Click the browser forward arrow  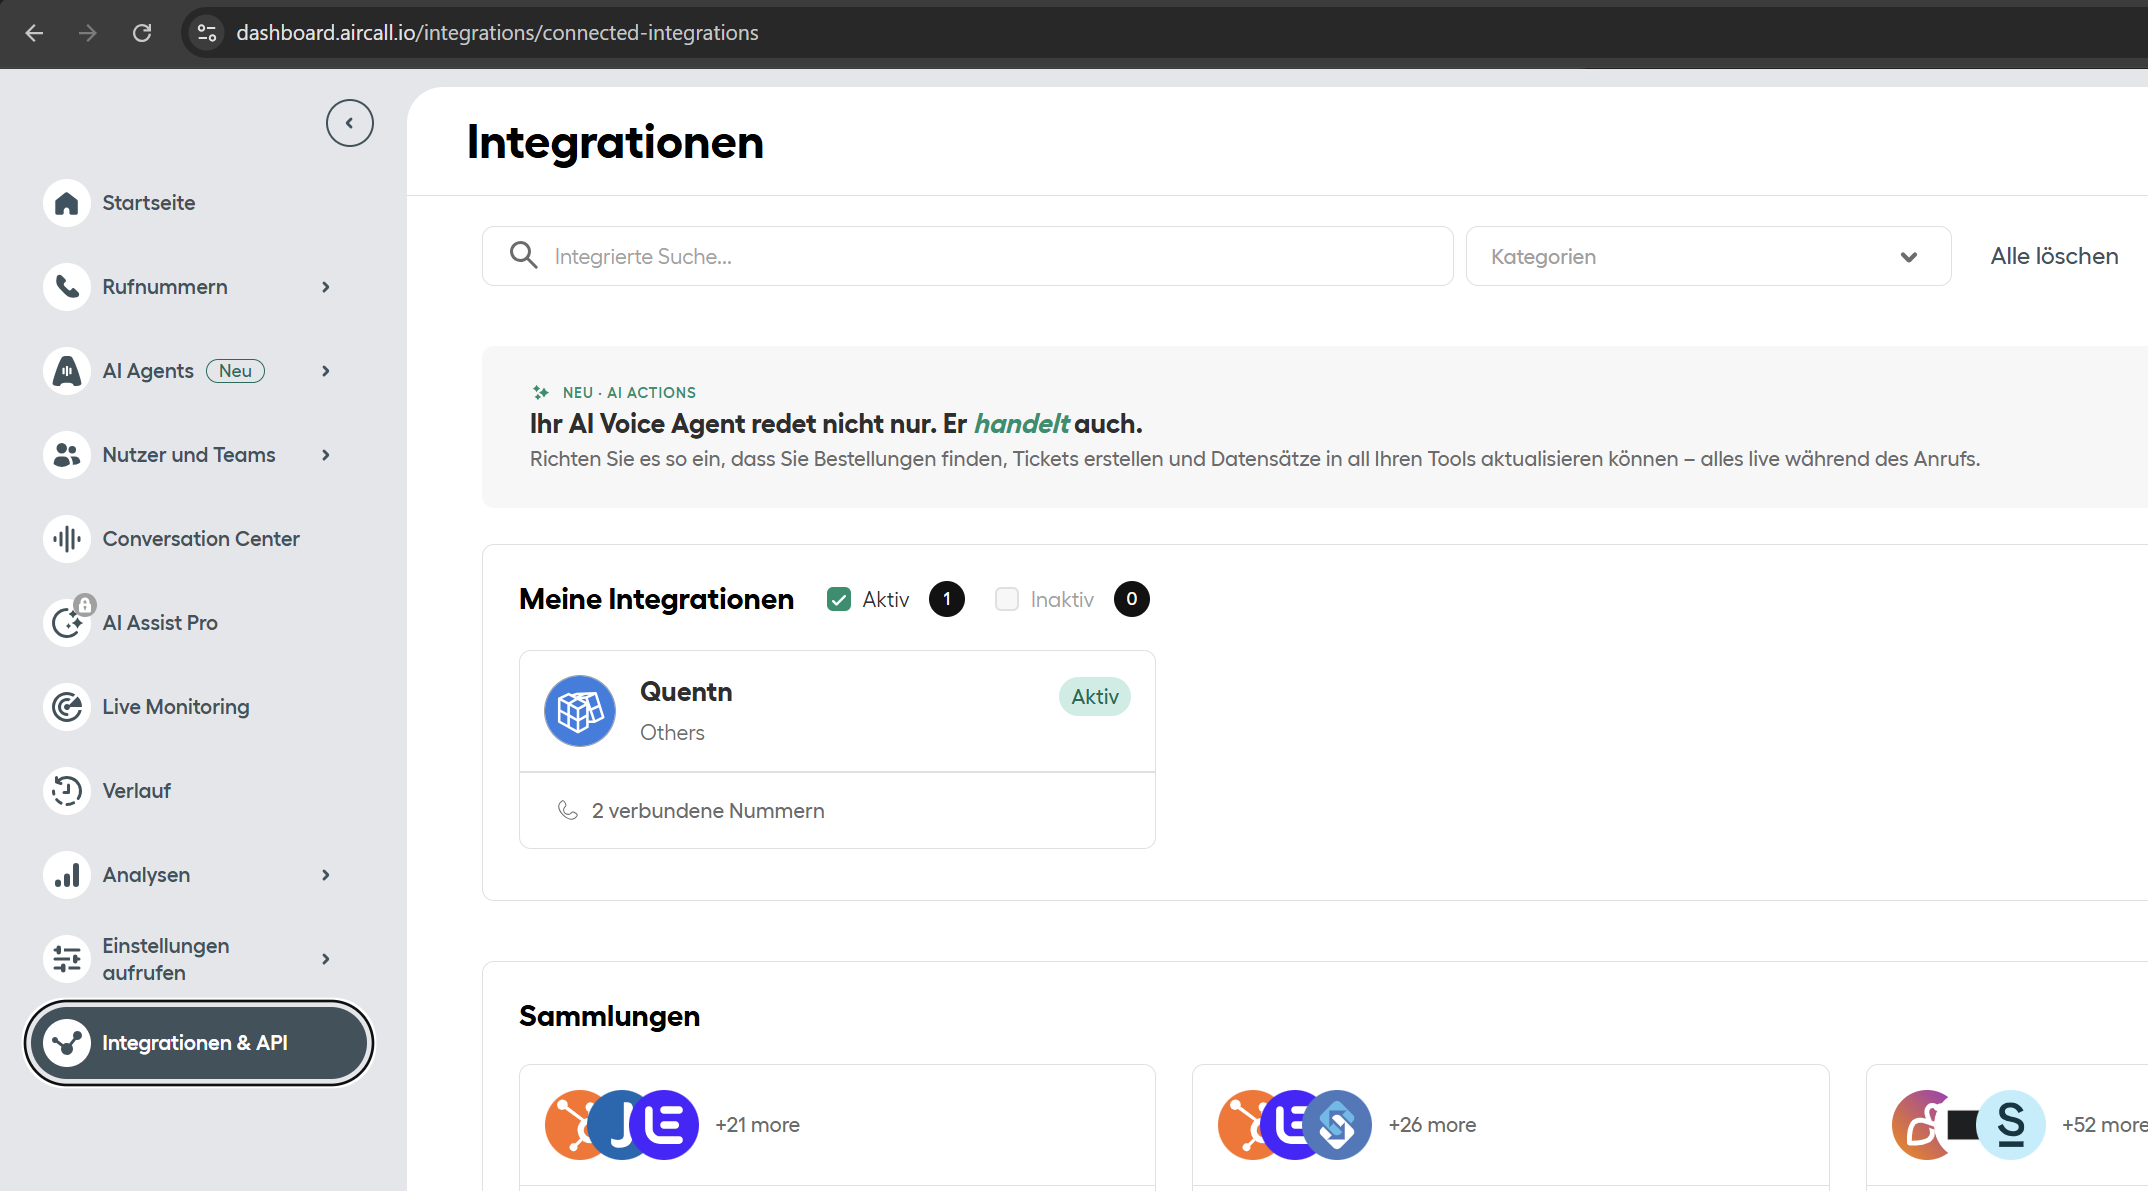pyautogui.click(x=88, y=33)
